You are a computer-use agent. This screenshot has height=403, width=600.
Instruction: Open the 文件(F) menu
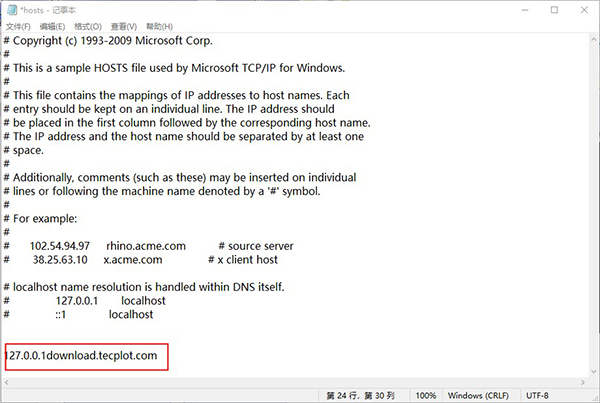tap(19, 28)
